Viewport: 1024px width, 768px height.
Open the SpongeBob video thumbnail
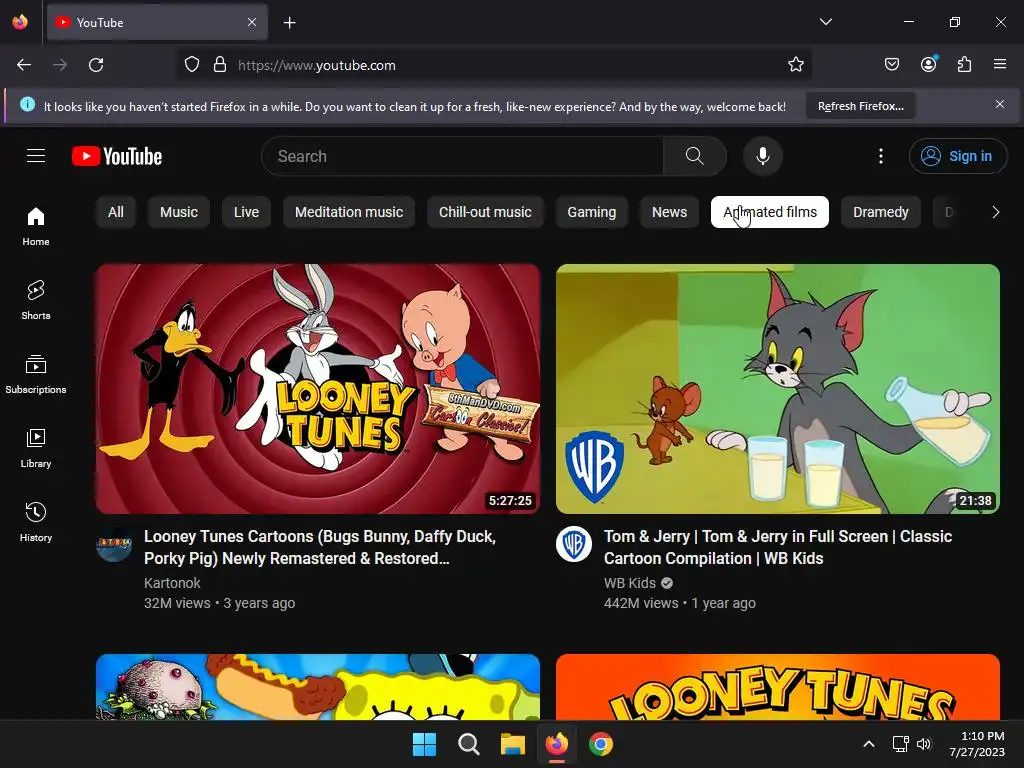click(318, 687)
